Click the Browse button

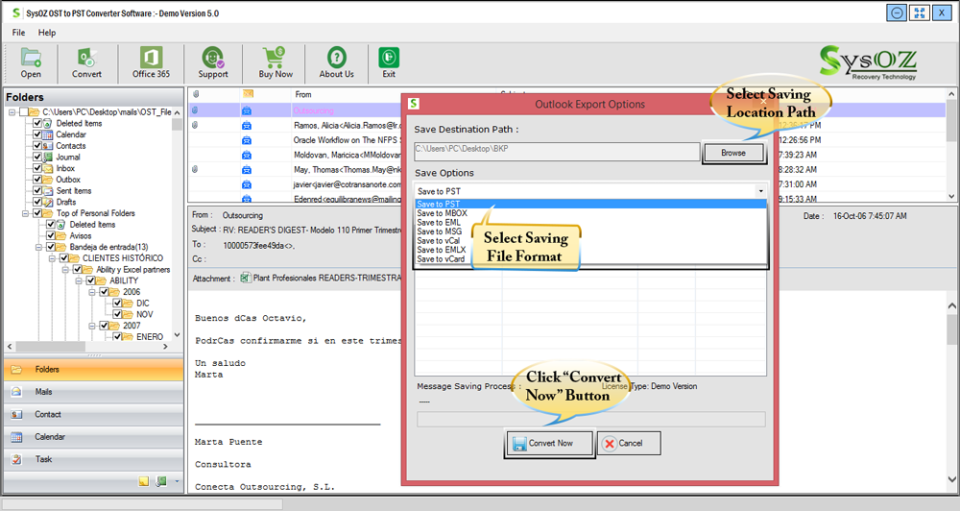pos(733,153)
